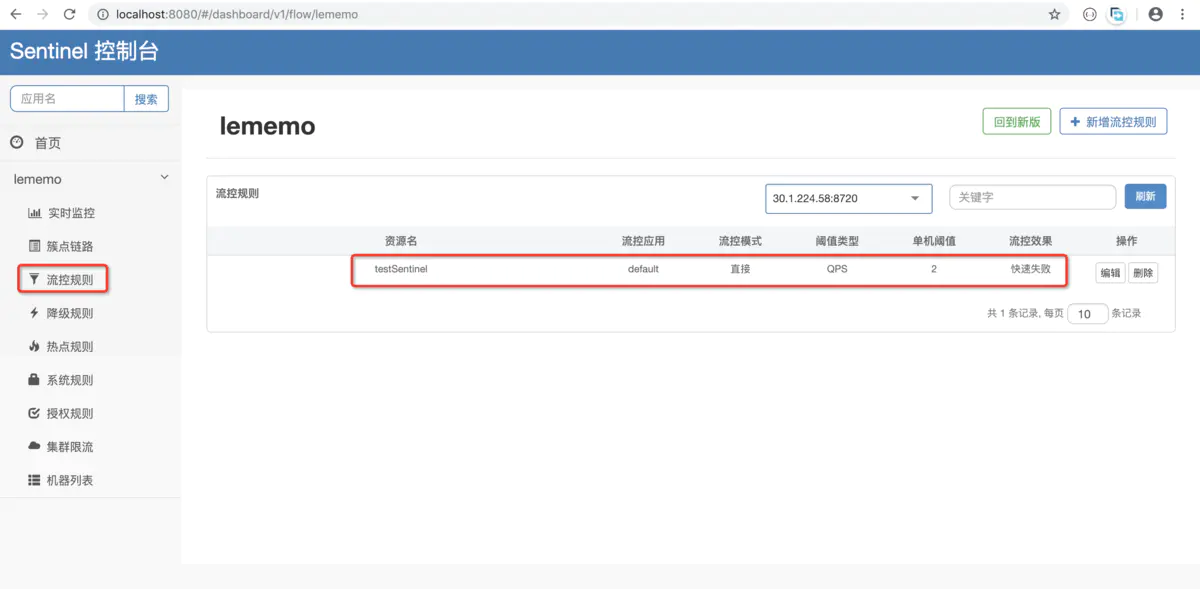Image resolution: width=1200 pixels, height=589 pixels.
Task: Open the browser three-dot menu
Action: point(1184,15)
